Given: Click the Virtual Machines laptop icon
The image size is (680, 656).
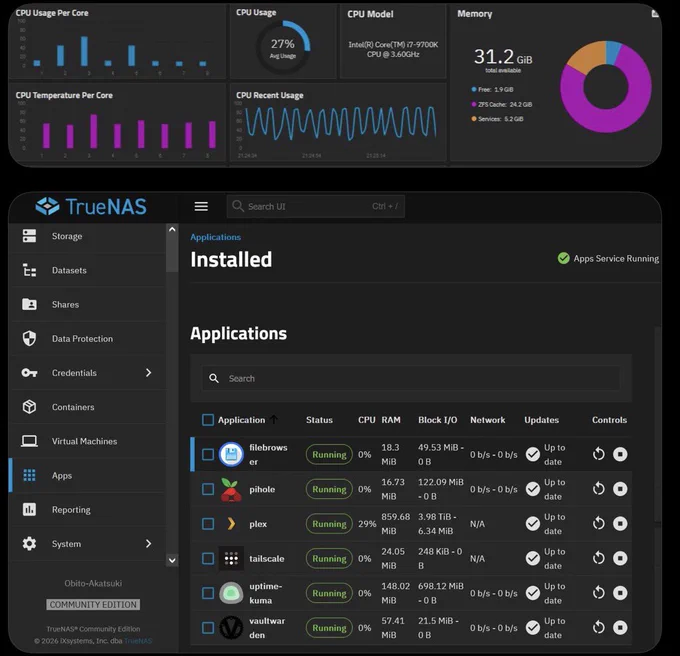Looking at the screenshot, I should pos(29,441).
